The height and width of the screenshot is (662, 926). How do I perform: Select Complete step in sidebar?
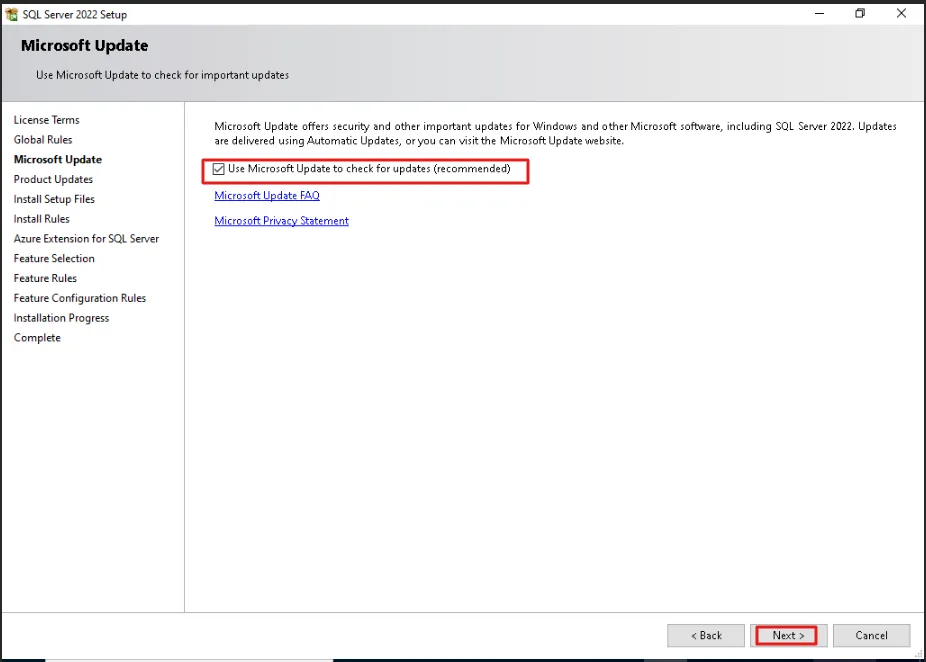(x=37, y=338)
